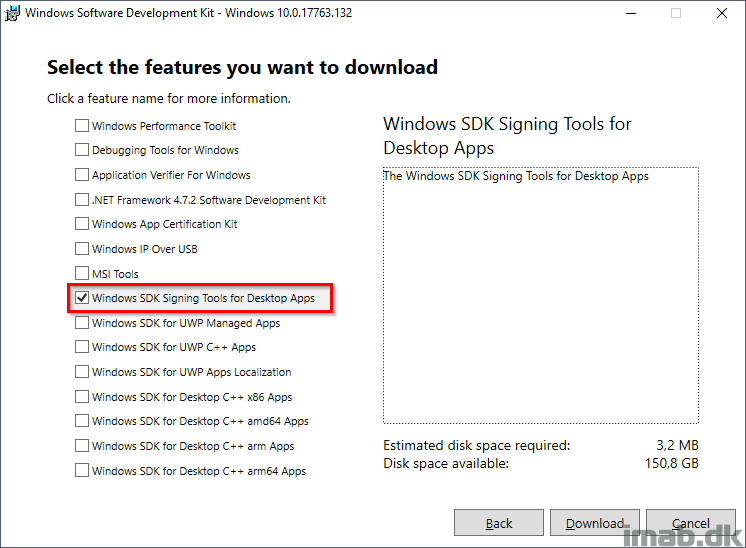Click the '150,8 GB' available disk space value
The height and width of the screenshot is (548, 746).
point(671,463)
